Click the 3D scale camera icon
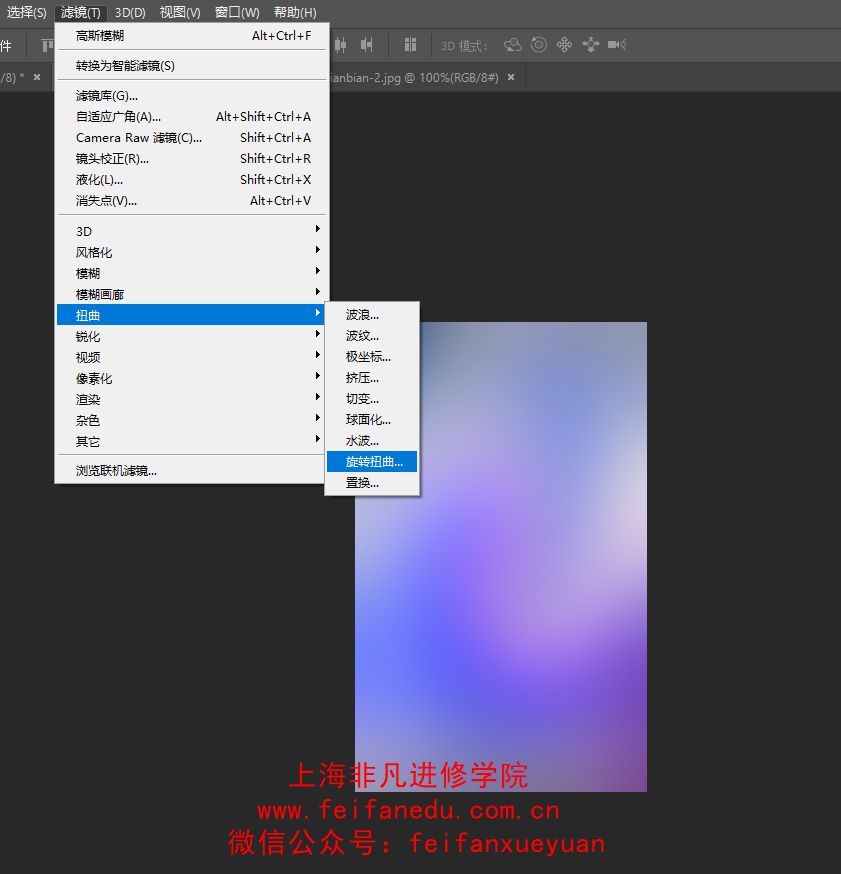The height and width of the screenshot is (874, 841). [618, 45]
